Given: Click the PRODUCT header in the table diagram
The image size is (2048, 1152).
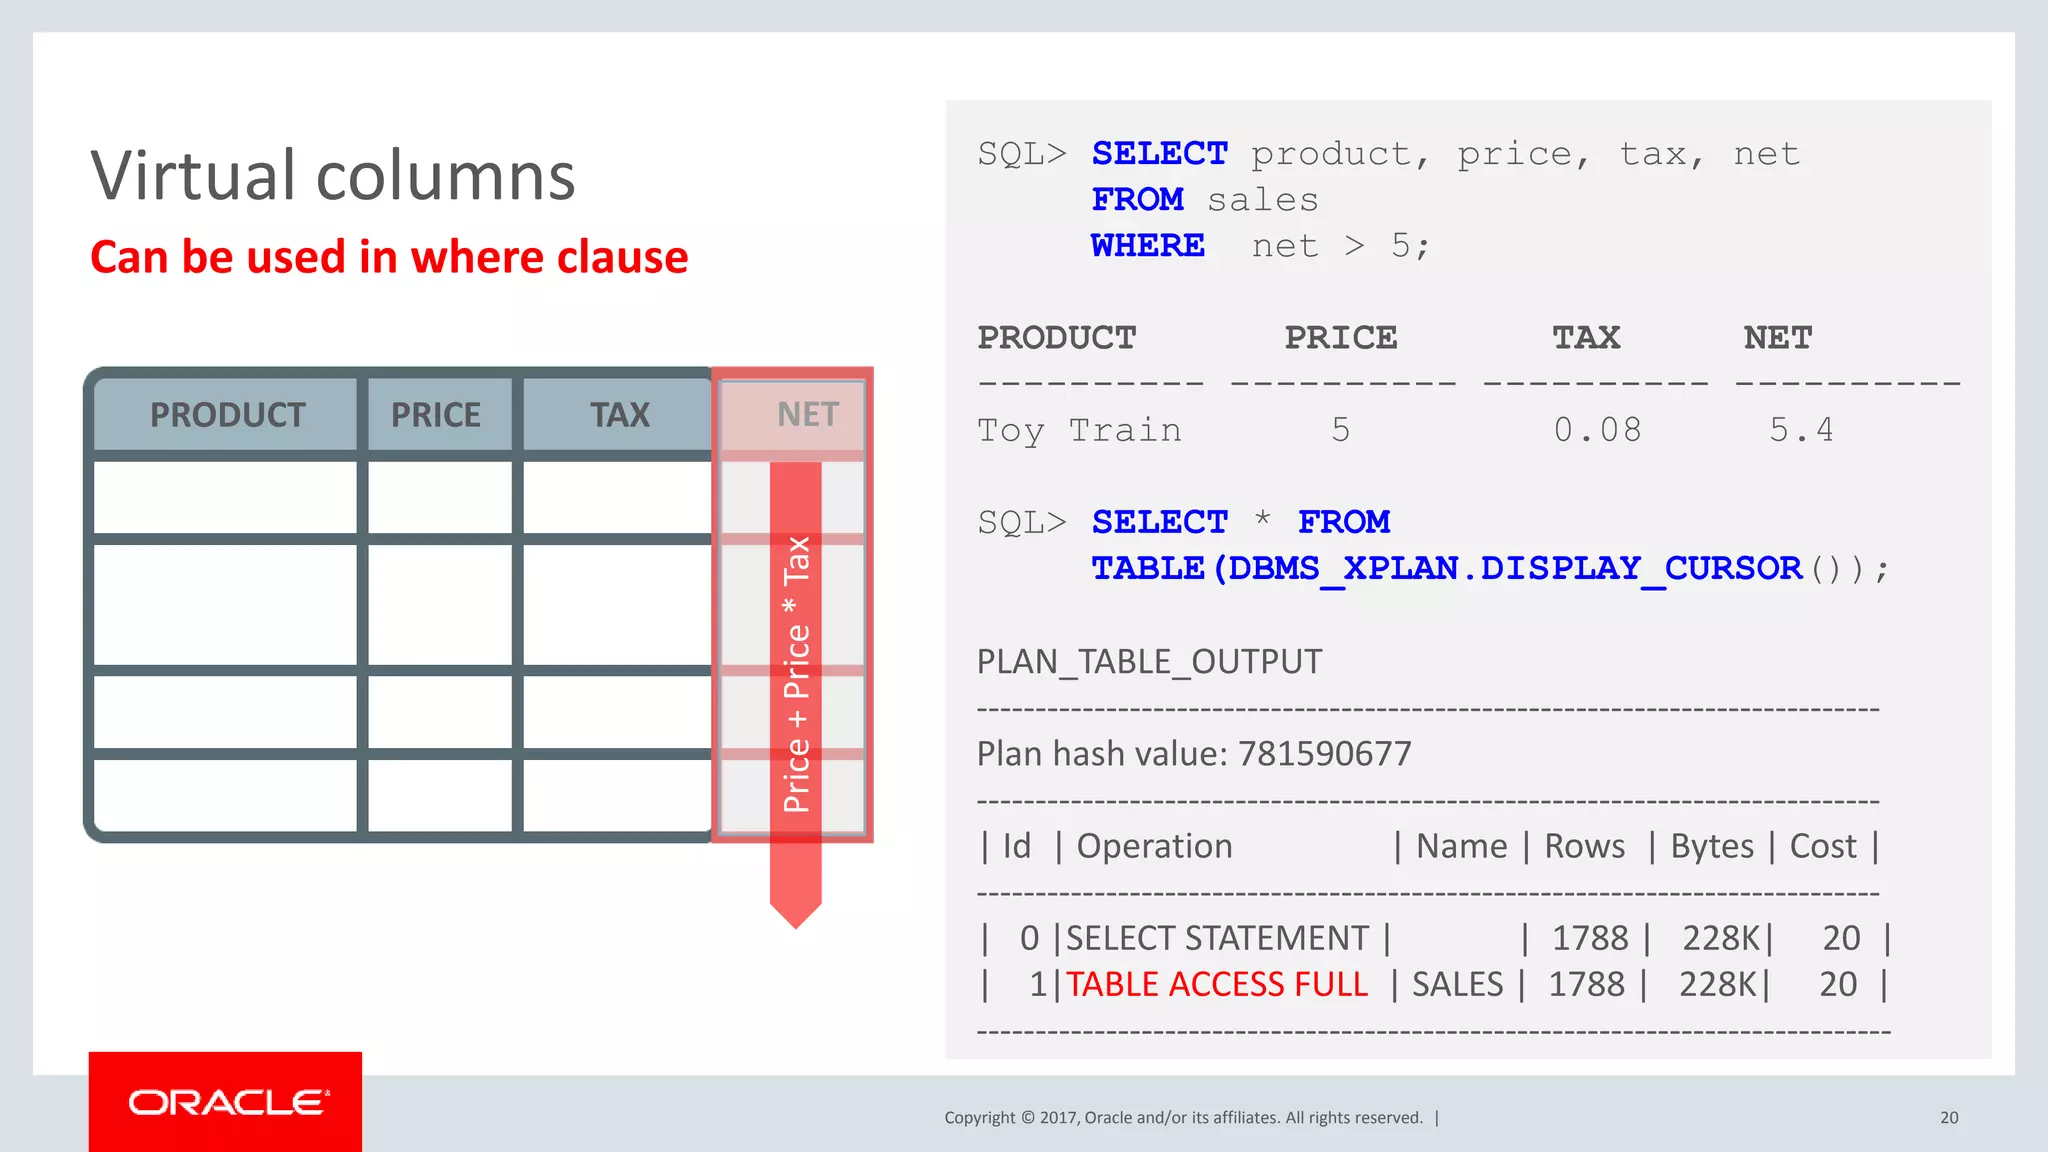Looking at the screenshot, I should [228, 415].
